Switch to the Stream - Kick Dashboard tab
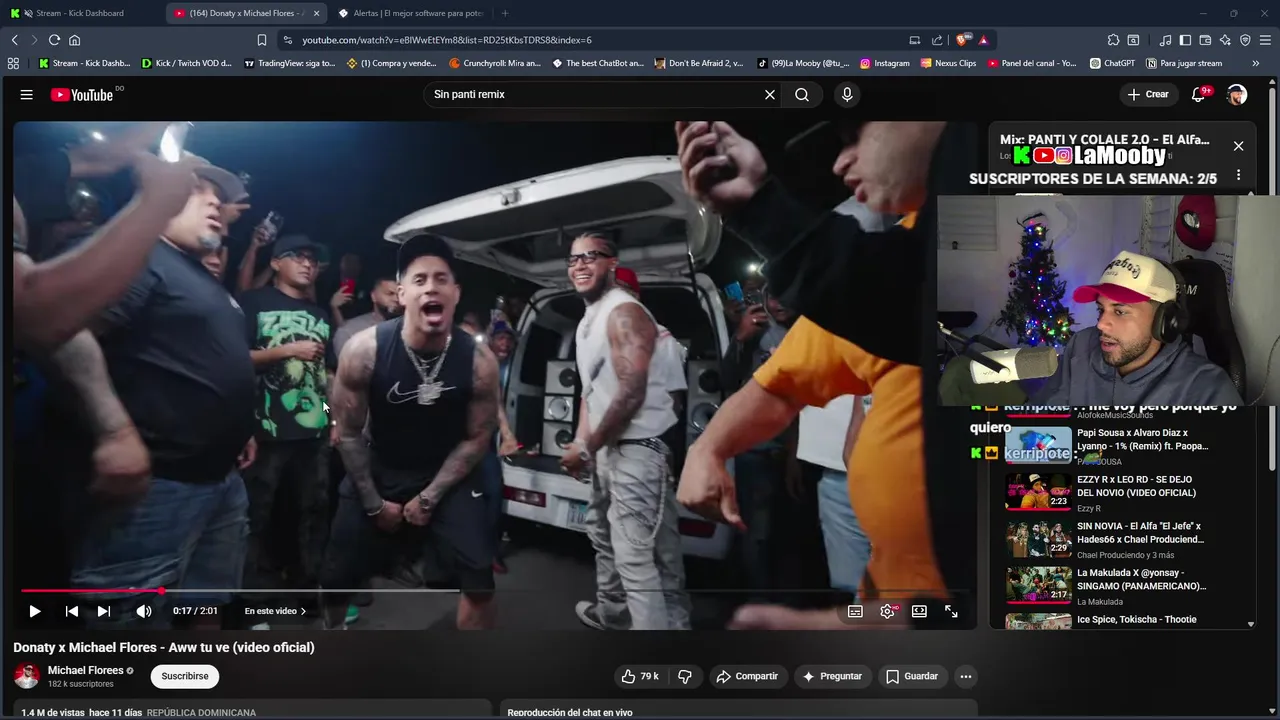1280x720 pixels. click(x=80, y=13)
